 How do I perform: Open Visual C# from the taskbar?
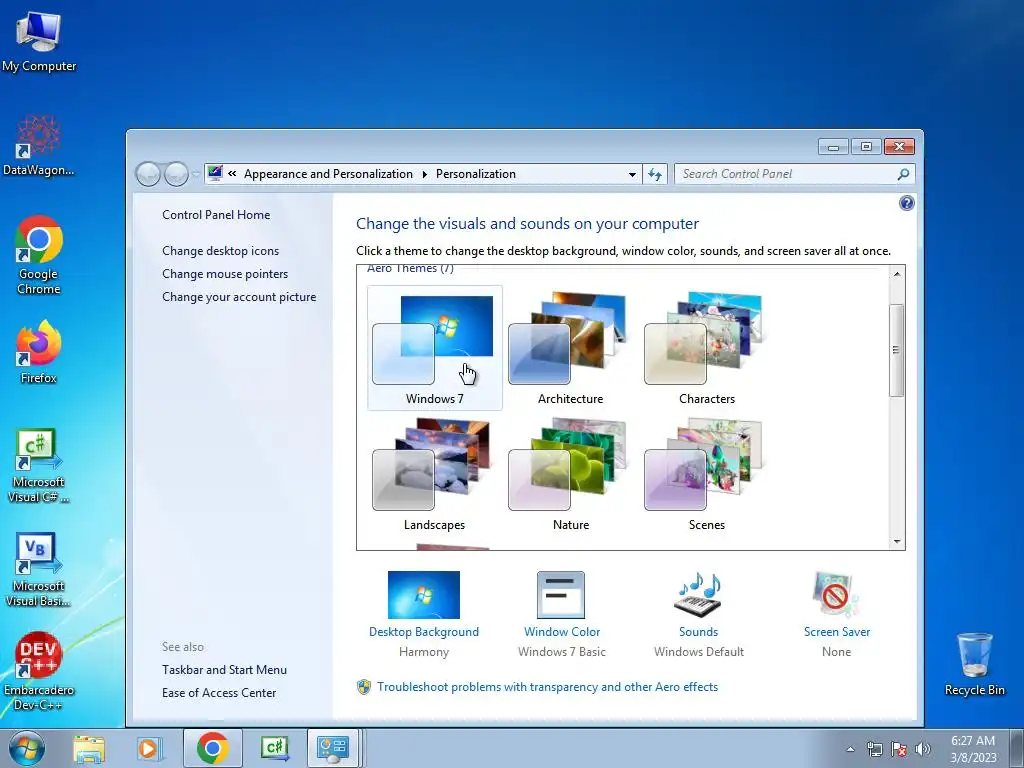pyautogui.click(x=274, y=748)
